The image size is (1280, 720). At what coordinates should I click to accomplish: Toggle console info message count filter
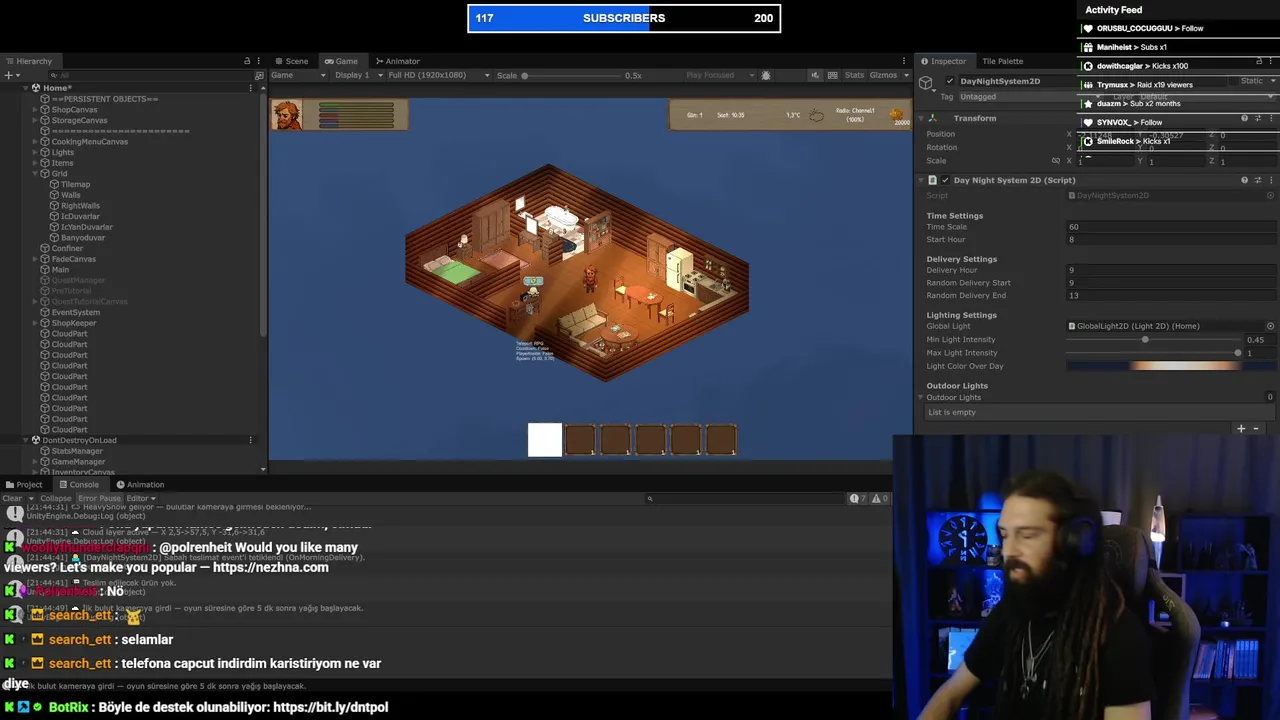point(857,498)
